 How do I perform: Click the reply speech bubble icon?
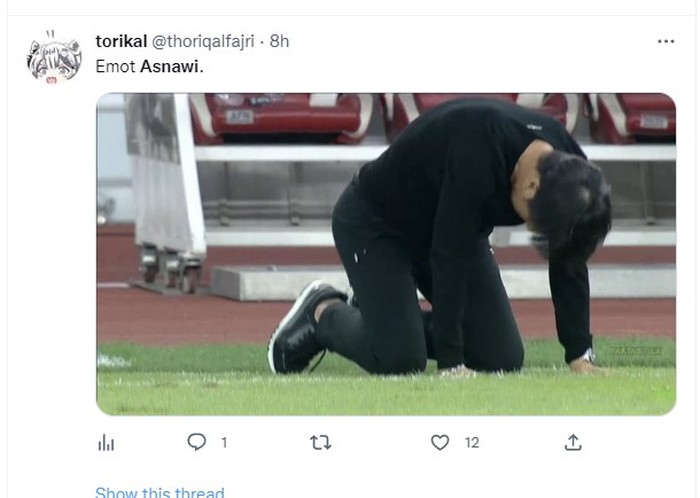197,442
